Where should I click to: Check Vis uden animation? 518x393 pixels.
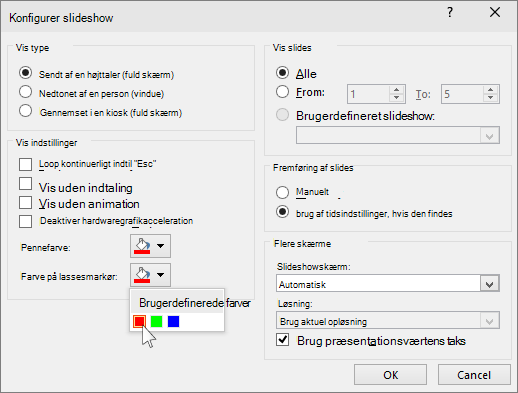click(26, 202)
